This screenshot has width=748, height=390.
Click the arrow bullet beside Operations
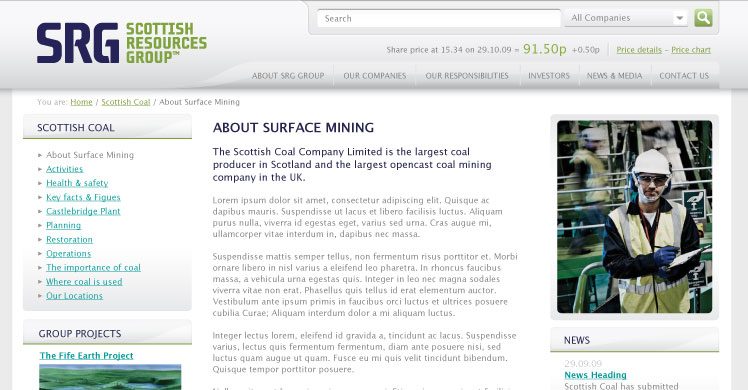tap(40, 254)
